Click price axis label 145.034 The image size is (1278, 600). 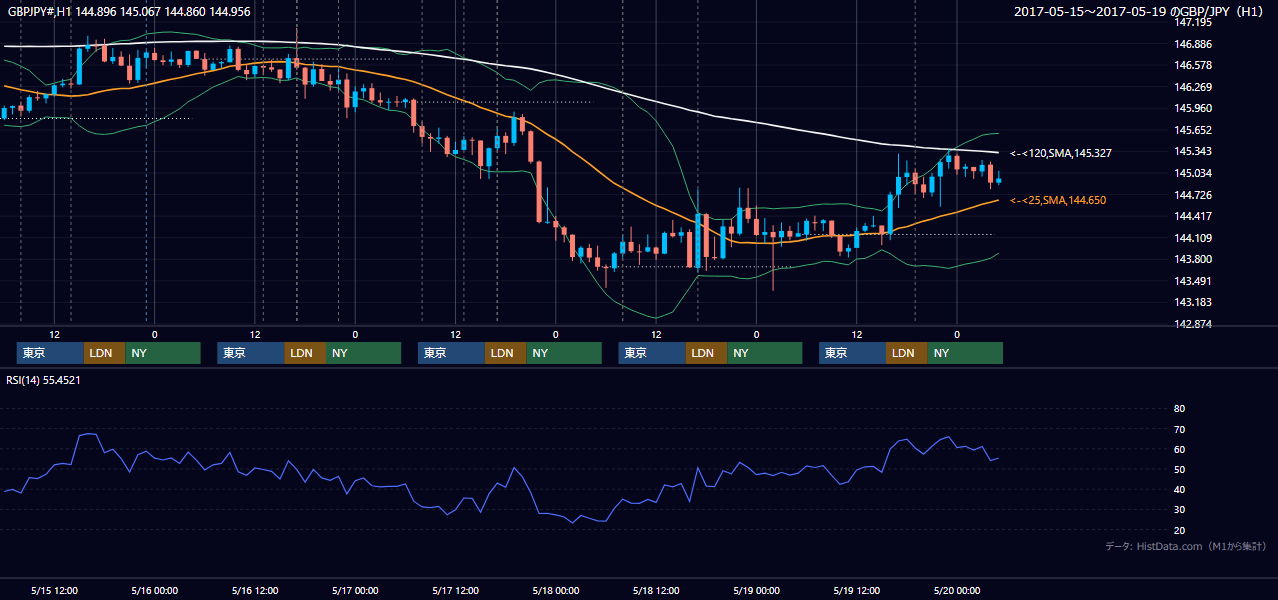[x=1192, y=173]
